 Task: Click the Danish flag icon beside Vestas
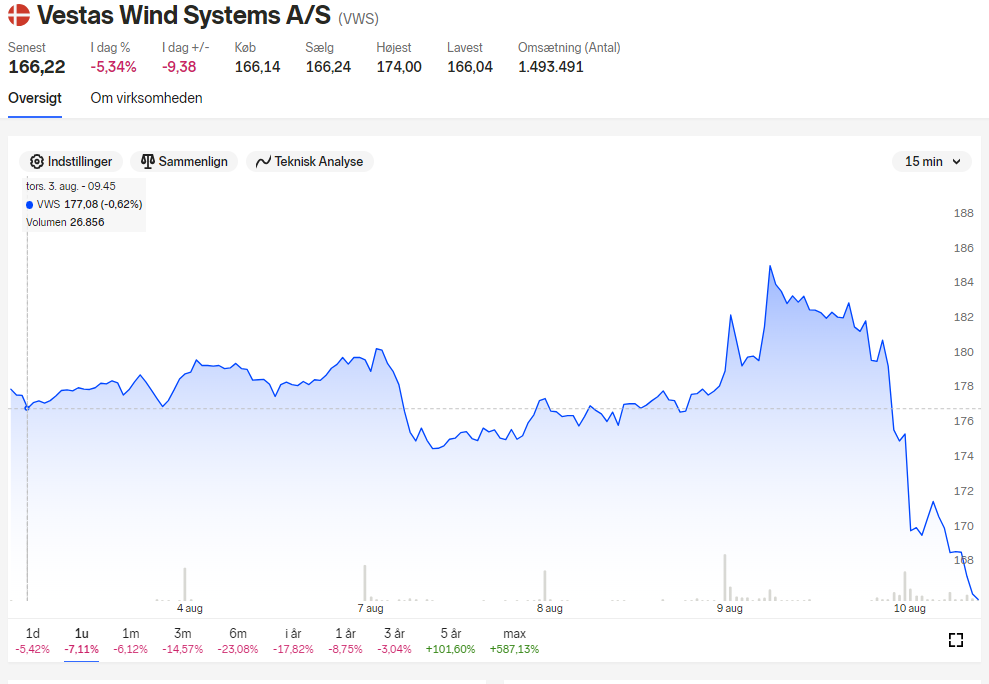(x=19, y=15)
